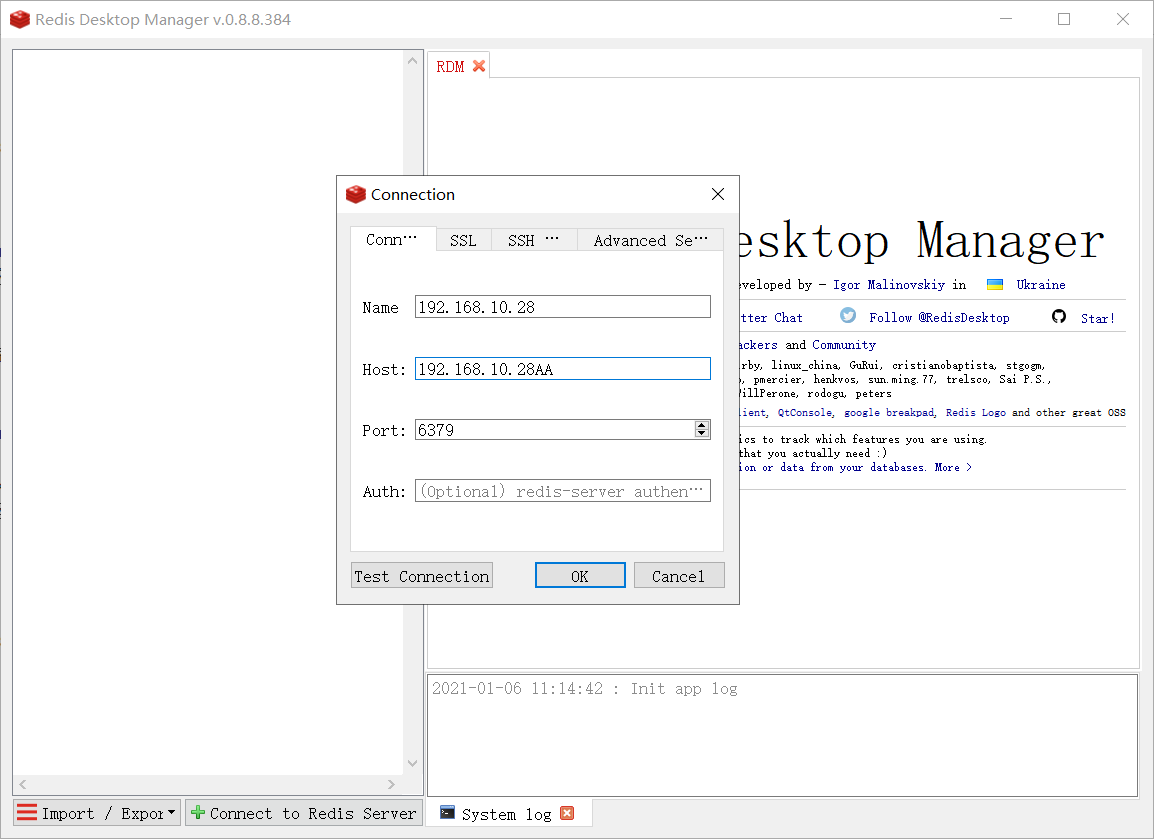Click scroll down arrow in connections panel
Screen dimensions: 1154x839
tap(412, 763)
